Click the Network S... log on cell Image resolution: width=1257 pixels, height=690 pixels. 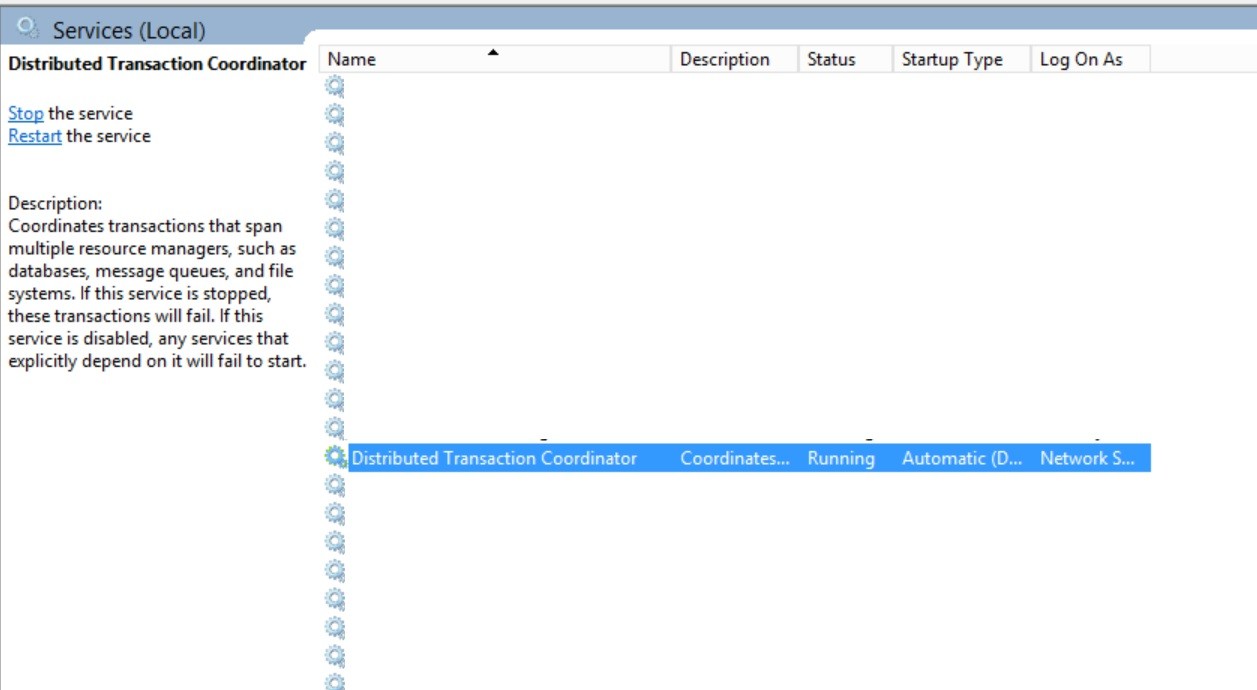coord(1088,458)
